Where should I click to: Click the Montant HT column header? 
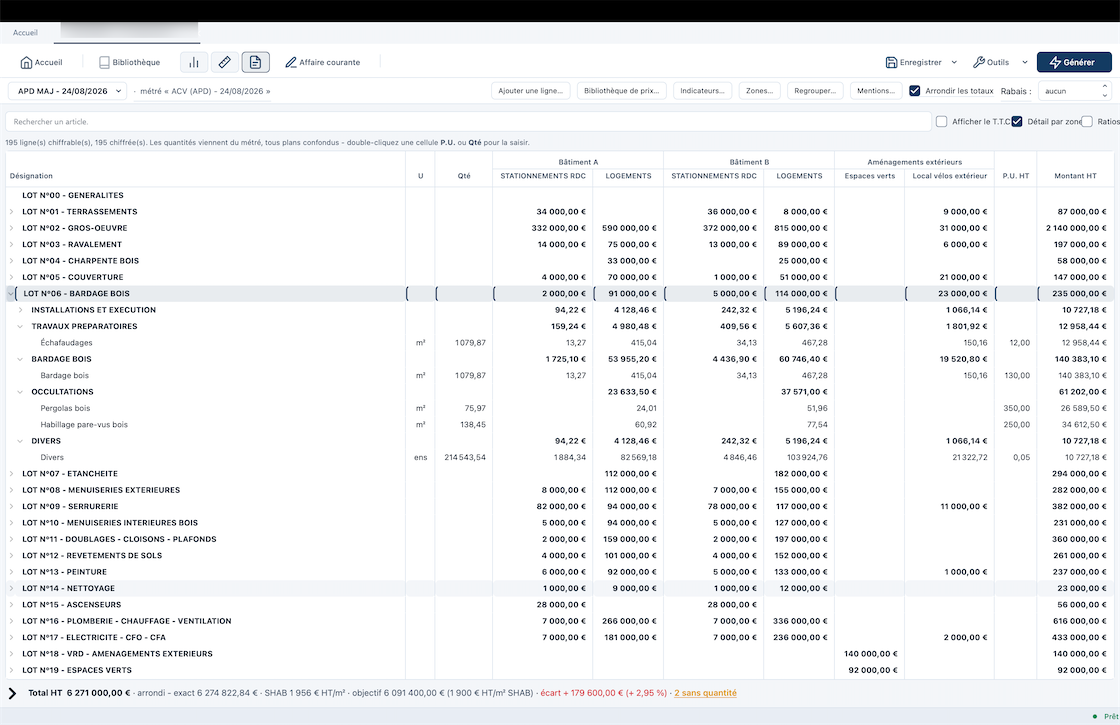(1075, 176)
